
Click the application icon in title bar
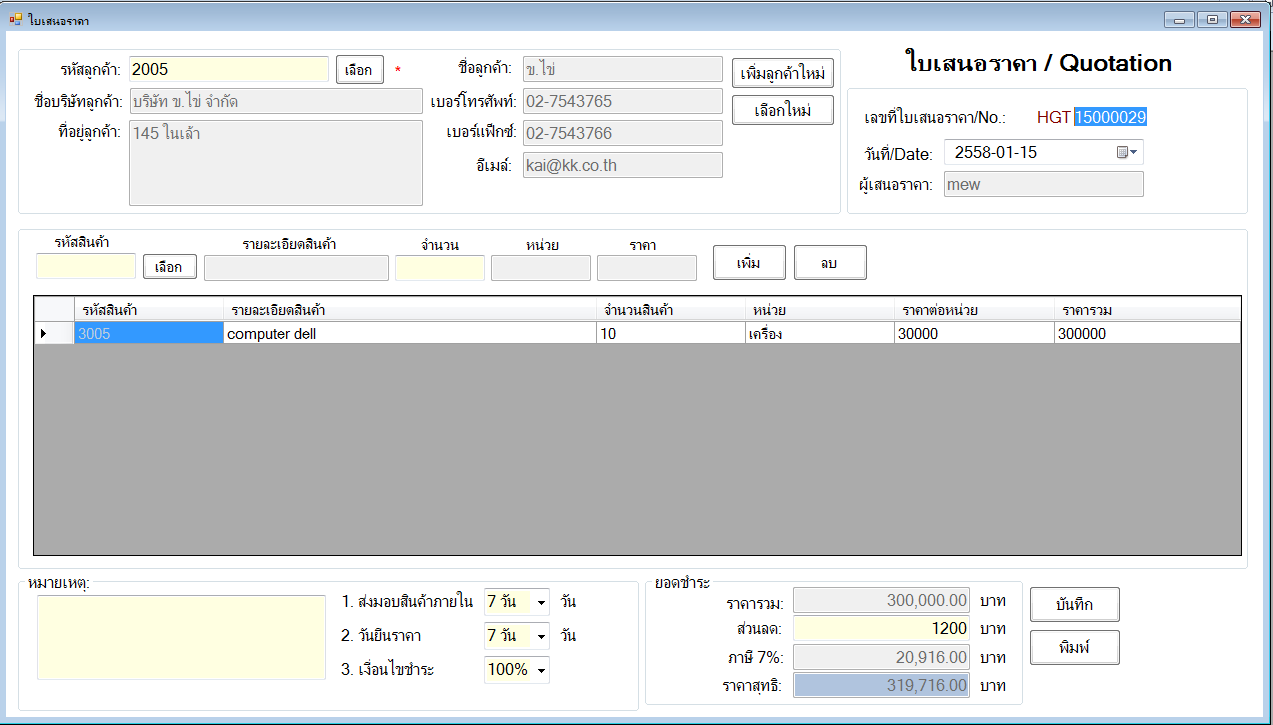coord(15,19)
